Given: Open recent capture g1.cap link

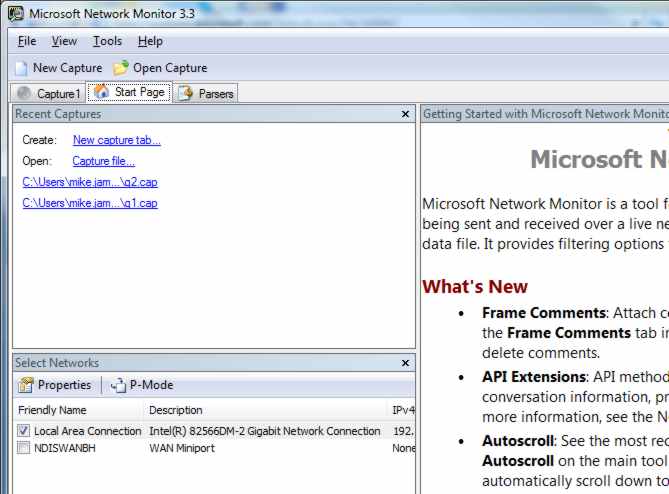Looking at the screenshot, I should (90, 203).
